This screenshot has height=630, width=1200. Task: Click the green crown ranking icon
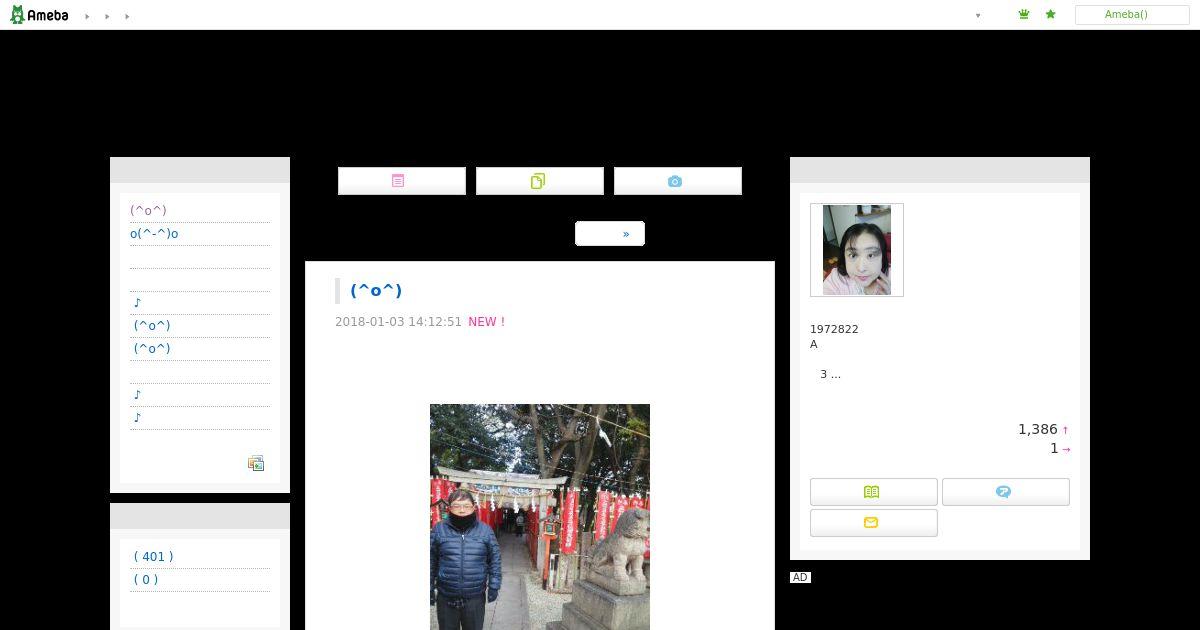(x=1024, y=14)
